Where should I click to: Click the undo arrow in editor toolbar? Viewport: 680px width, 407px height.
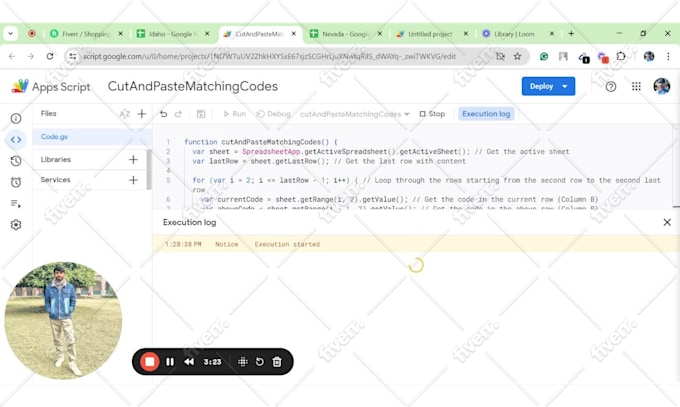(x=163, y=114)
